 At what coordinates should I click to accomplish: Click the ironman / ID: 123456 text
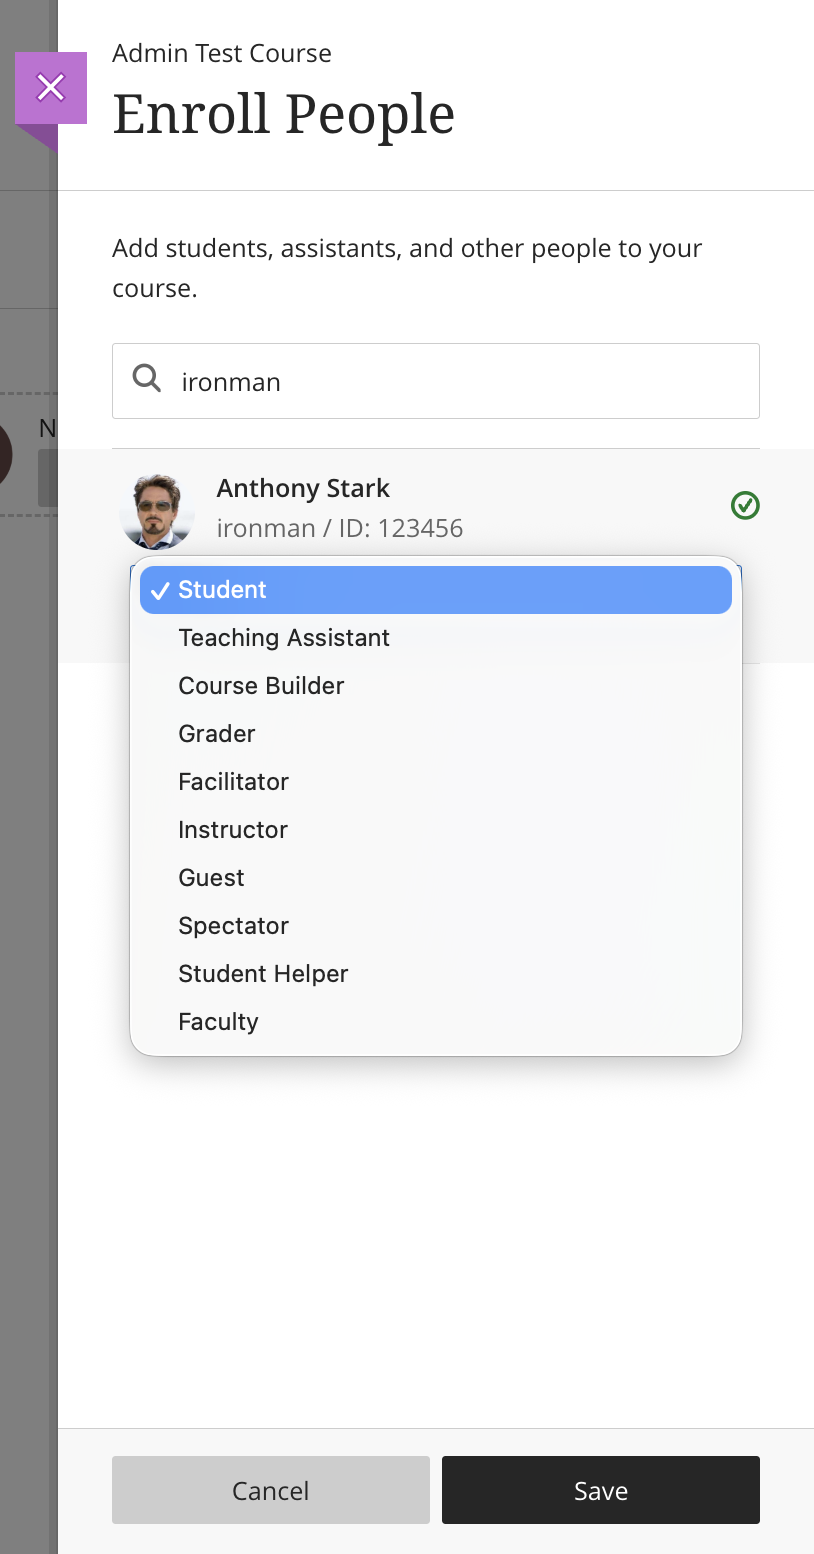click(339, 528)
